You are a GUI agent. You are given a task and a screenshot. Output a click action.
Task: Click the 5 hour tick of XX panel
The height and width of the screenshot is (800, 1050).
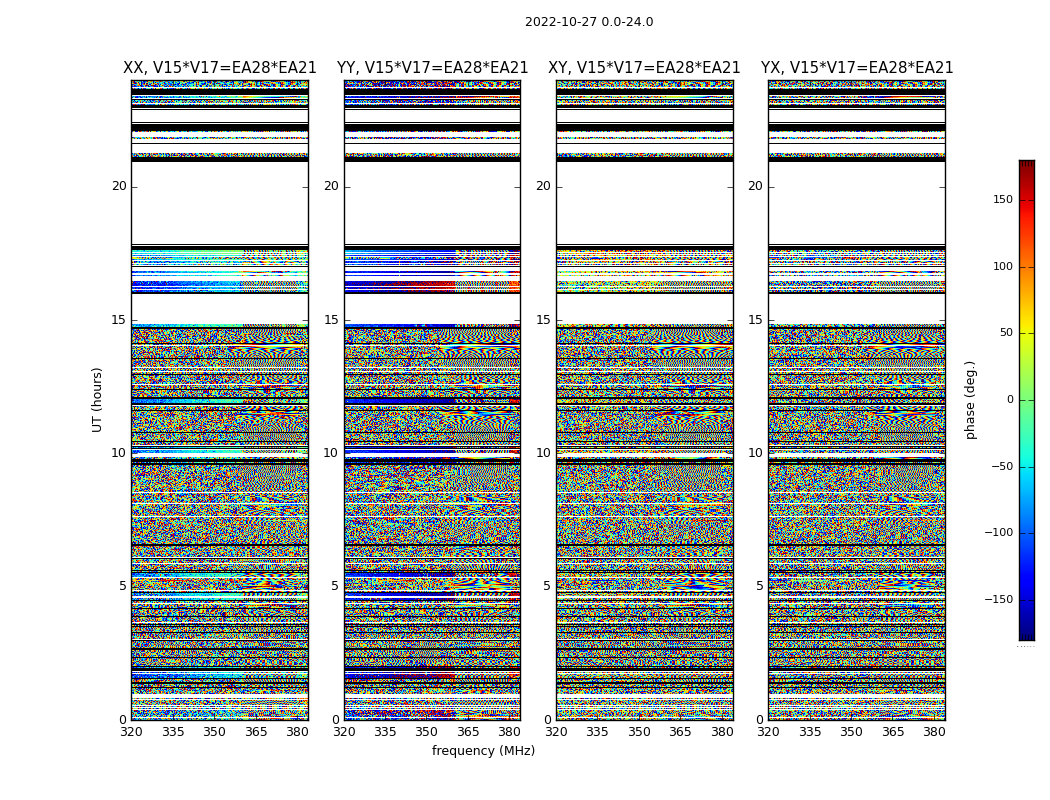[123, 586]
